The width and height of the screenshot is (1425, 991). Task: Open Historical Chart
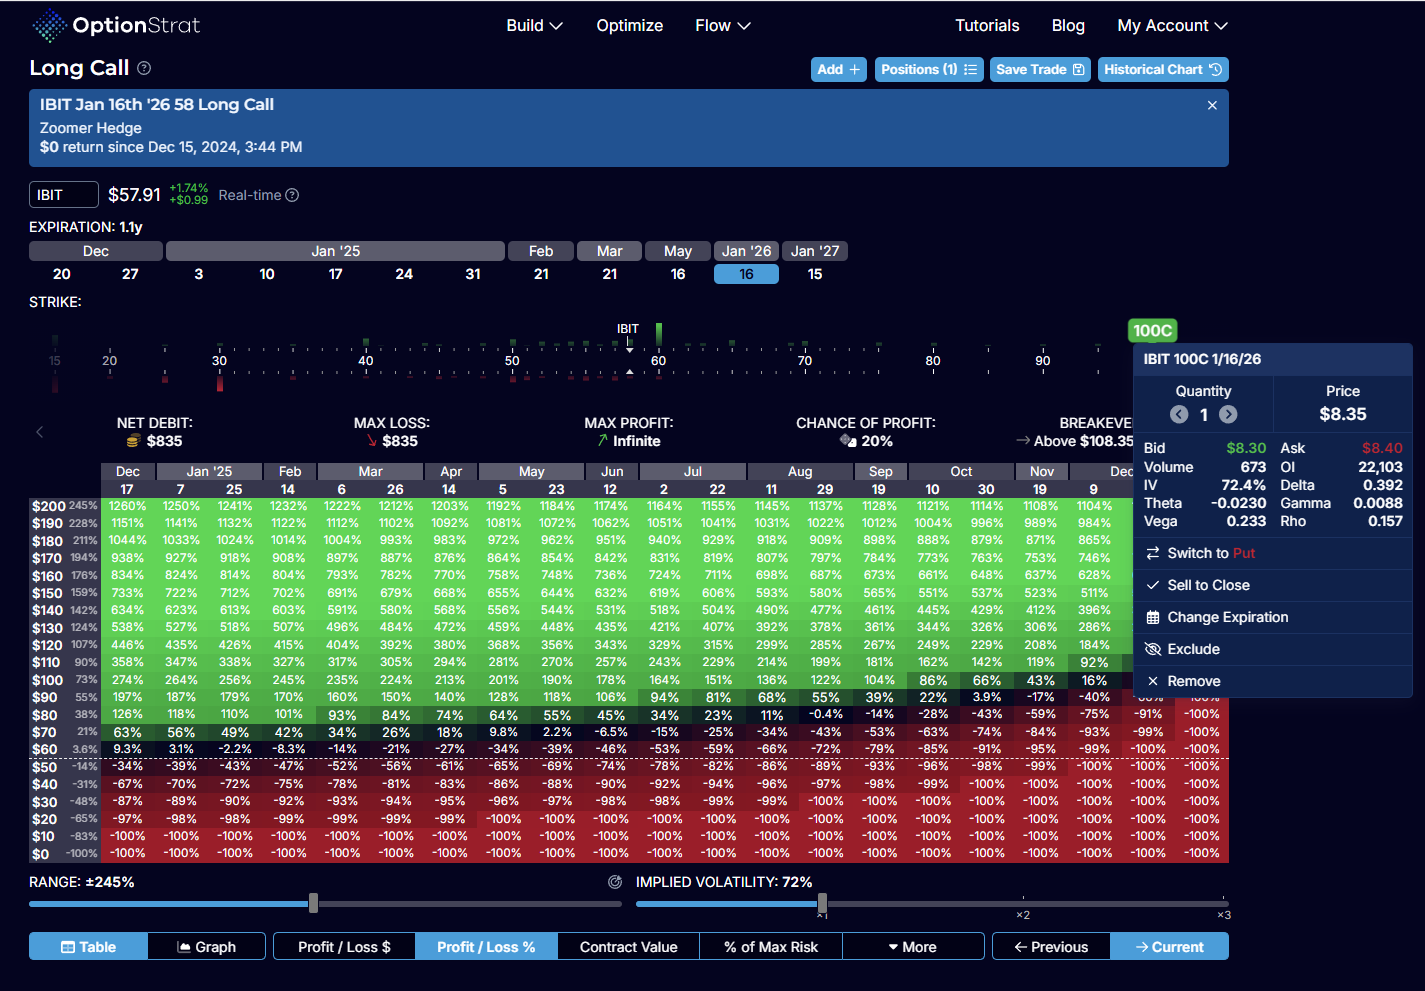click(1163, 69)
